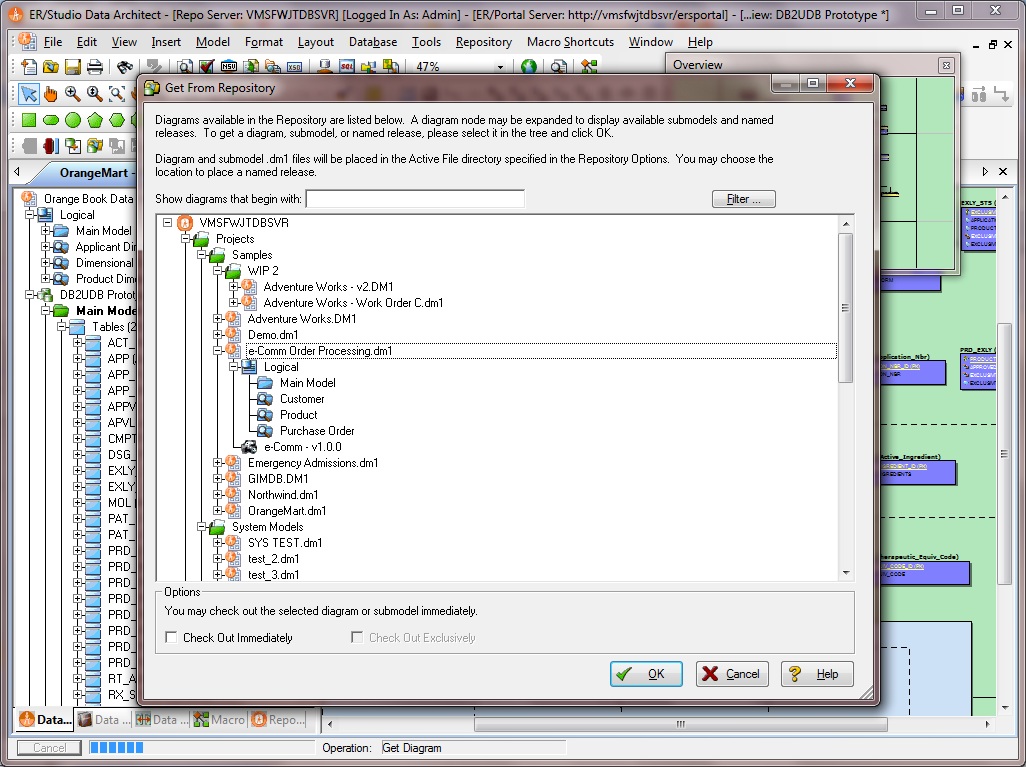Image resolution: width=1026 pixels, height=767 pixels.
Task: Click the Filter ... button
Action: 743,199
